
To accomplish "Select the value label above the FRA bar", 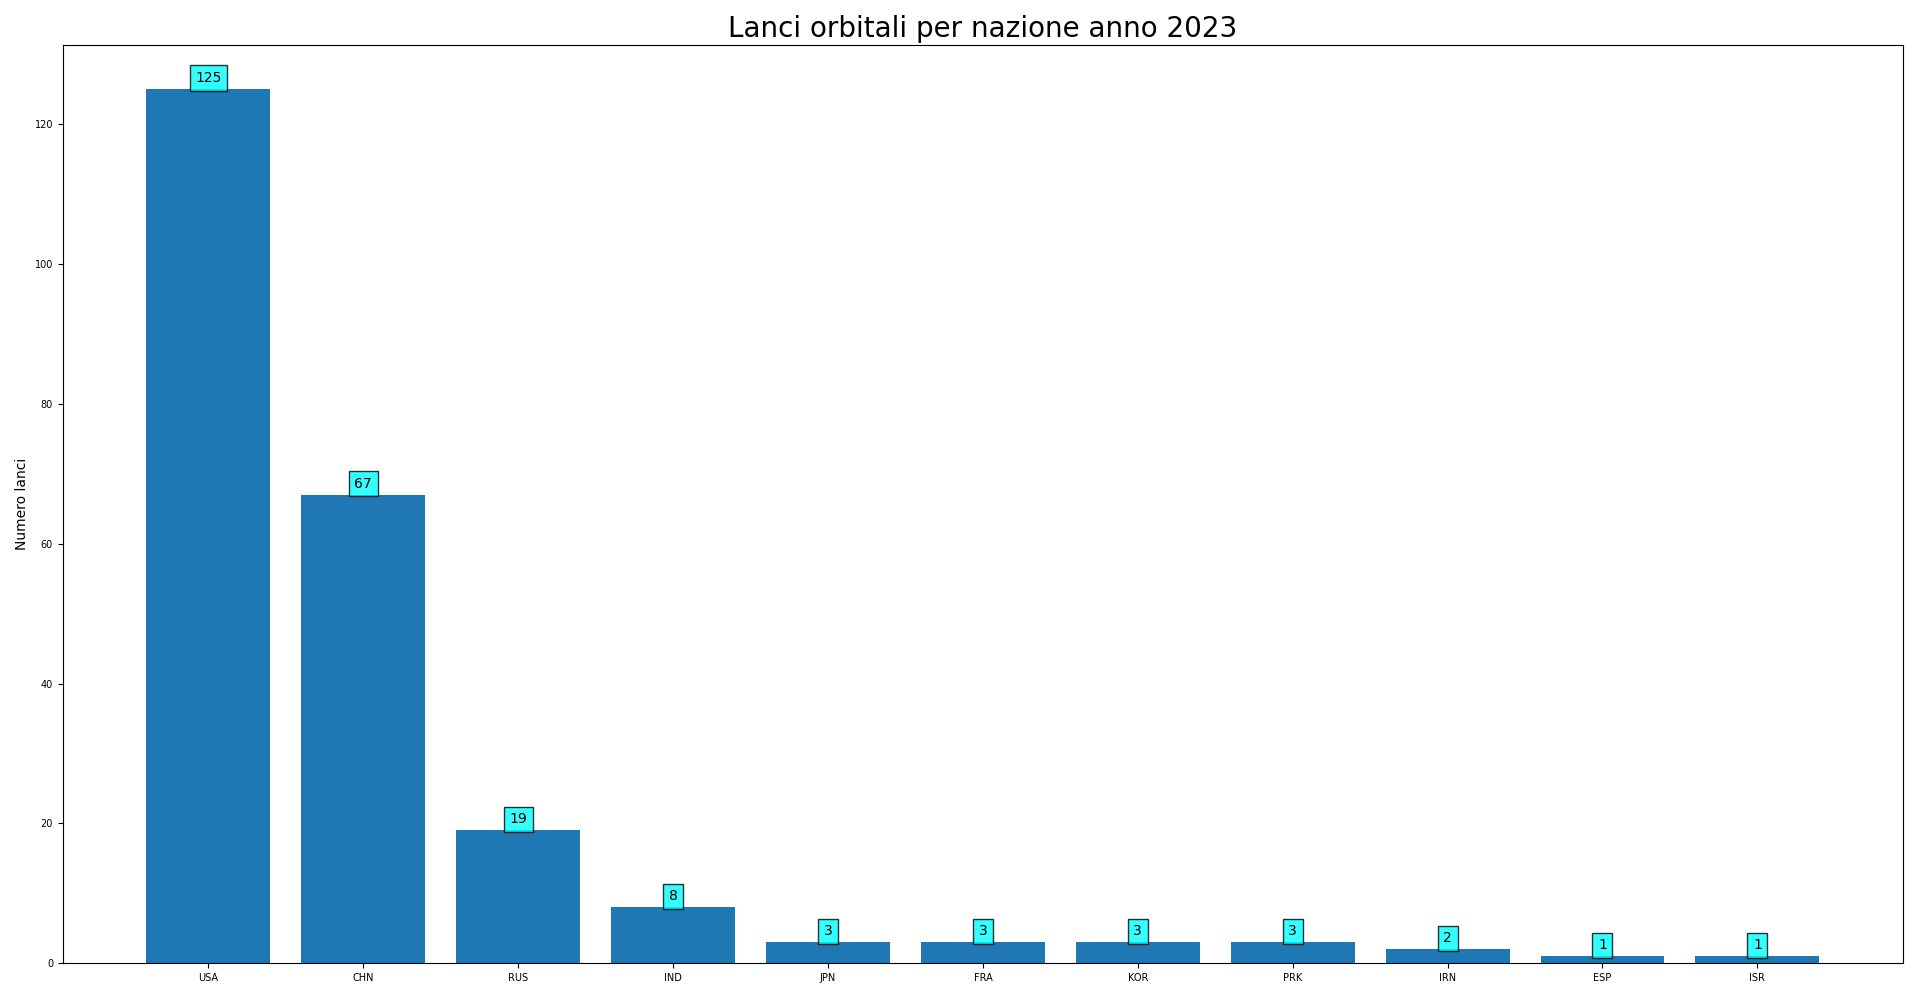I will point(983,931).
